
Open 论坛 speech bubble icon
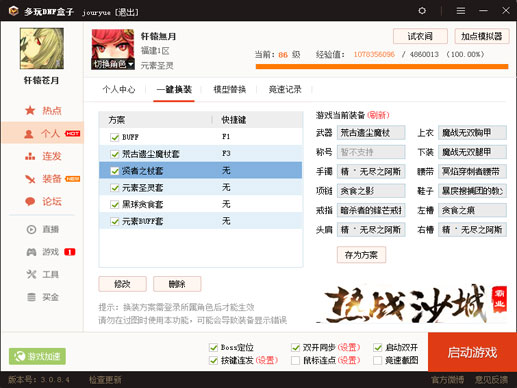click(30, 201)
